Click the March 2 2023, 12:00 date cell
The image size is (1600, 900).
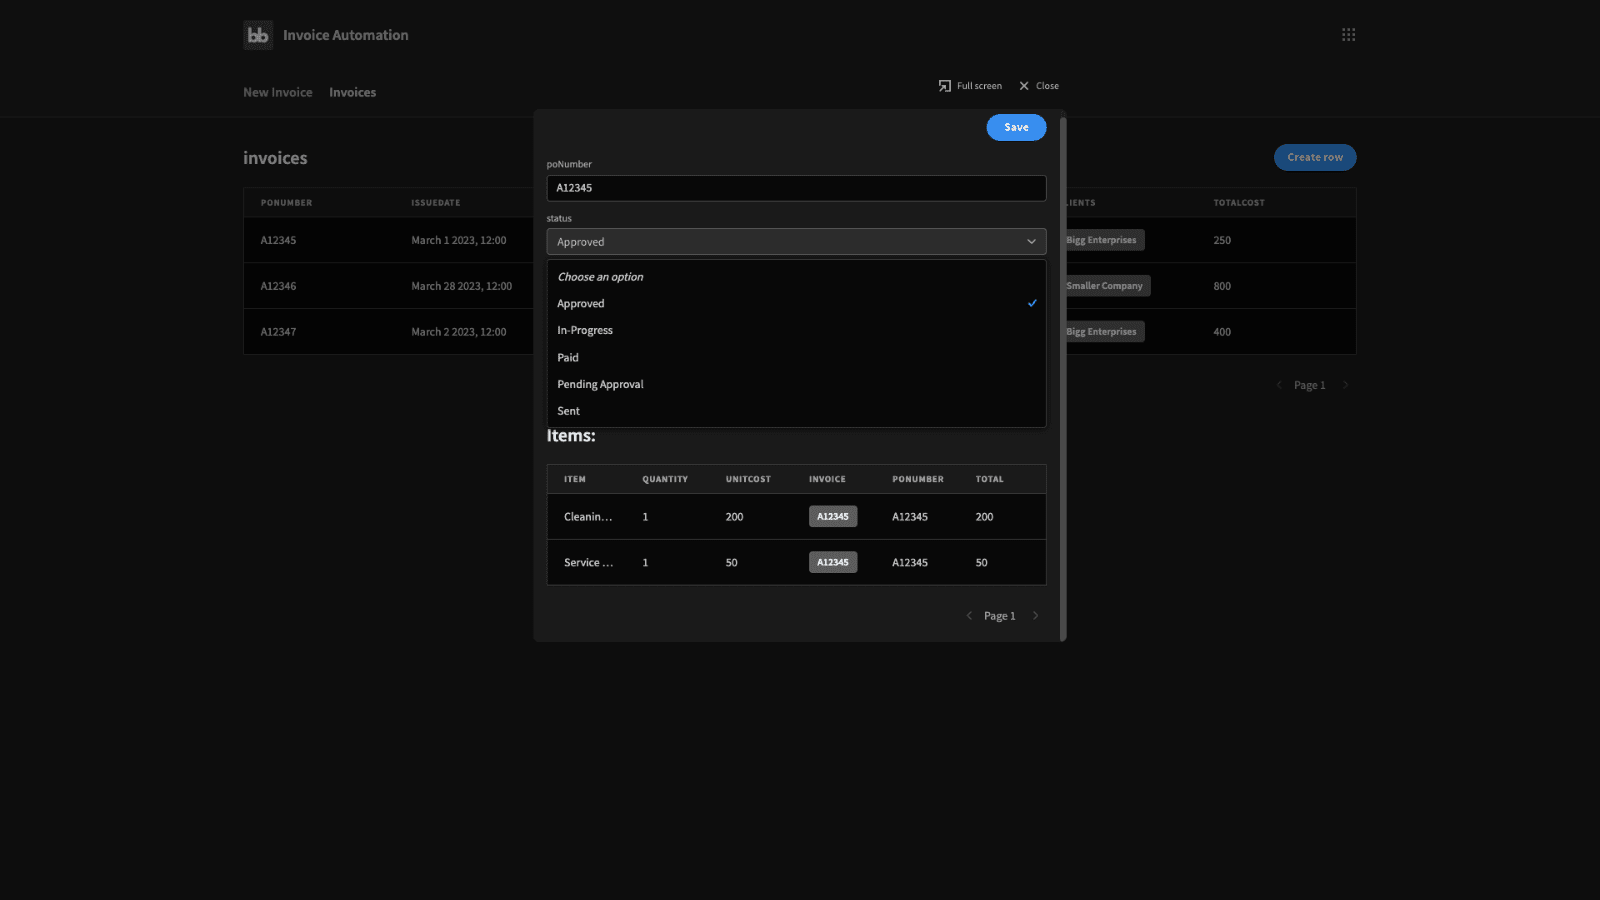(459, 332)
